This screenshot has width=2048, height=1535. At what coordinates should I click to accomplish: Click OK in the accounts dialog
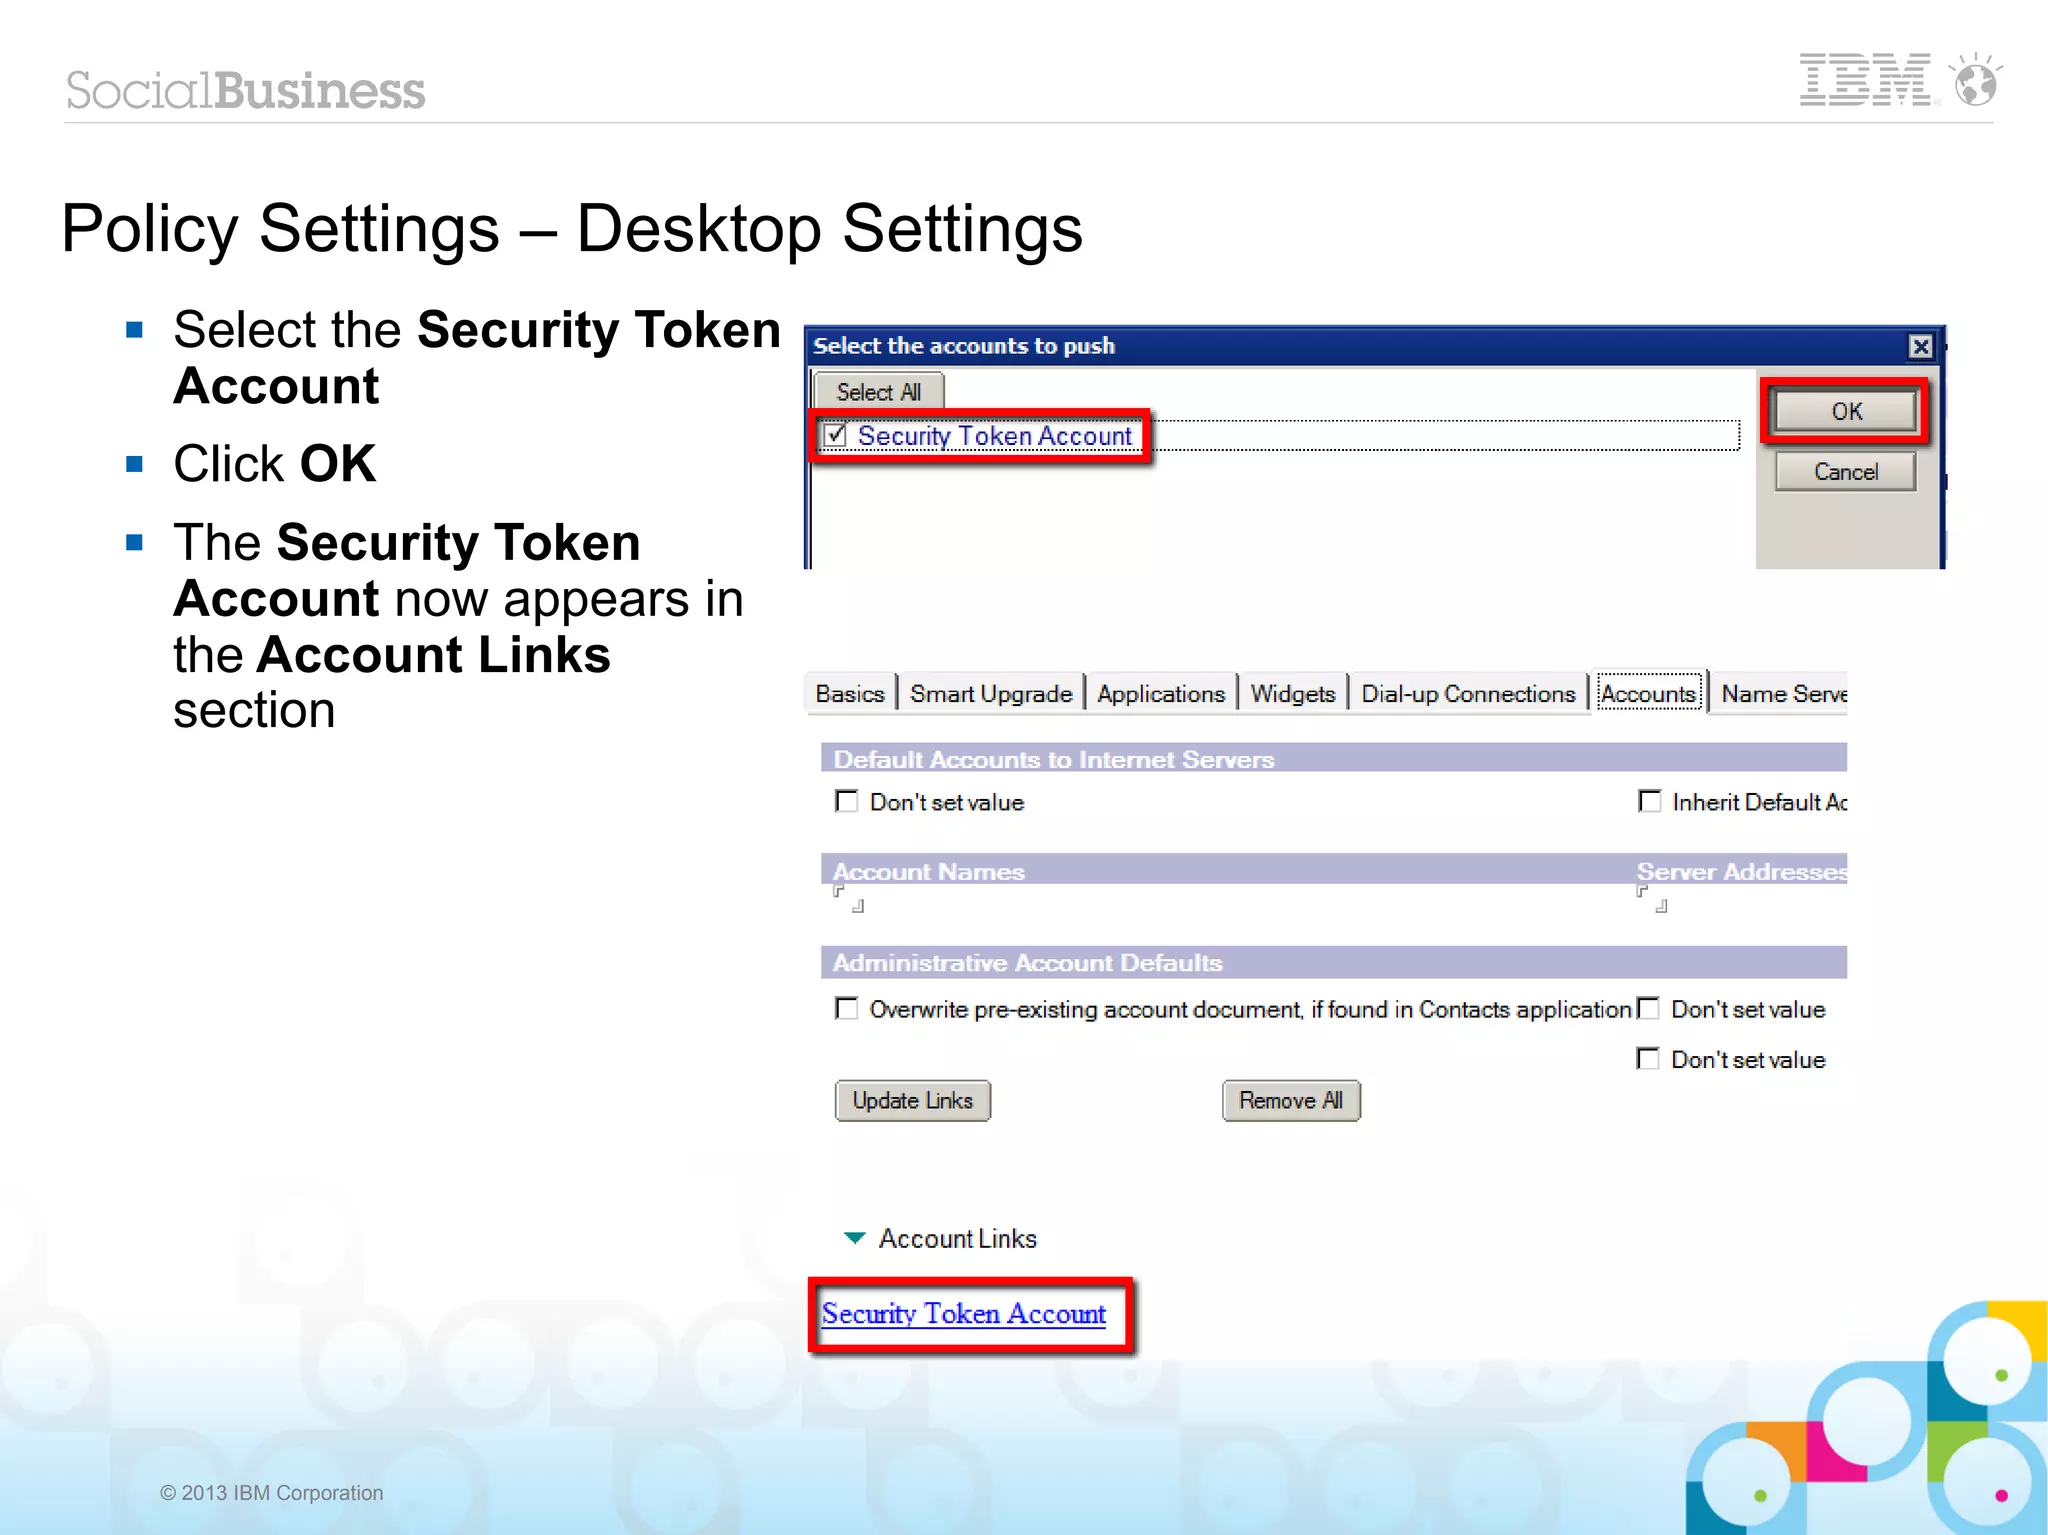(x=1846, y=412)
